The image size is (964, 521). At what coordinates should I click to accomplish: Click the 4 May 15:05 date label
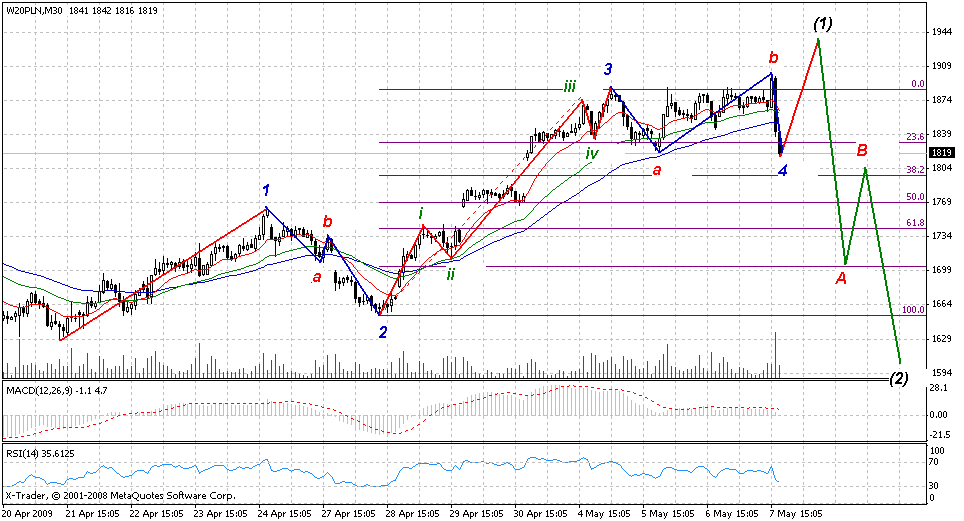pyautogui.click(x=604, y=512)
